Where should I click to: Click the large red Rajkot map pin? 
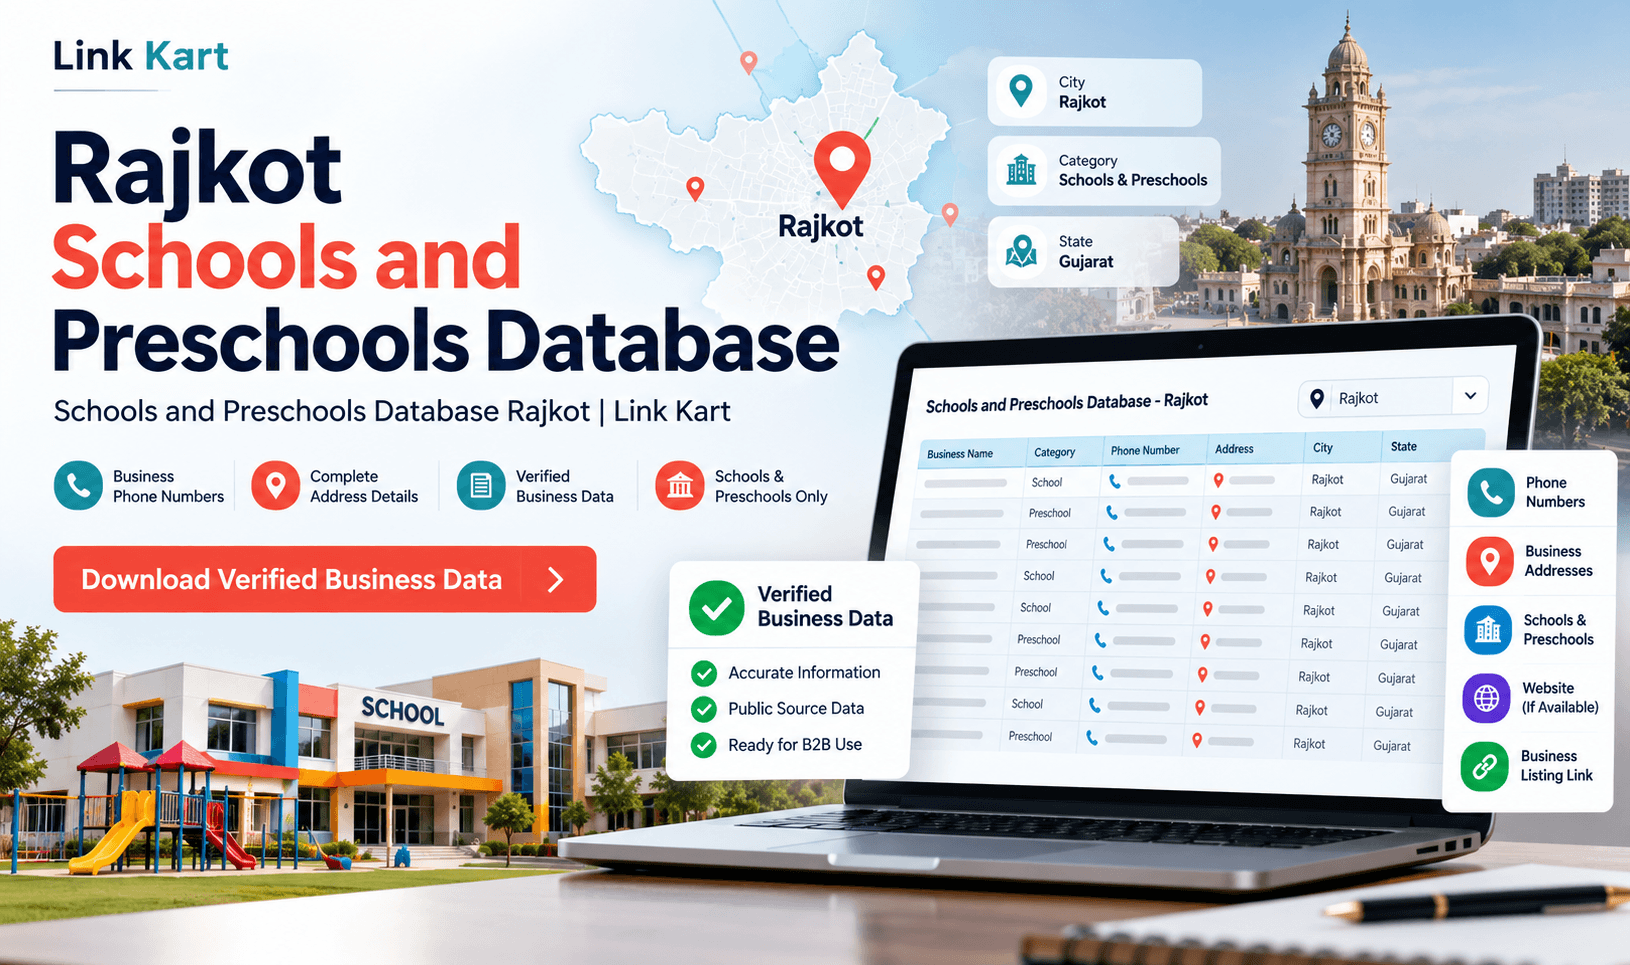[x=842, y=168]
